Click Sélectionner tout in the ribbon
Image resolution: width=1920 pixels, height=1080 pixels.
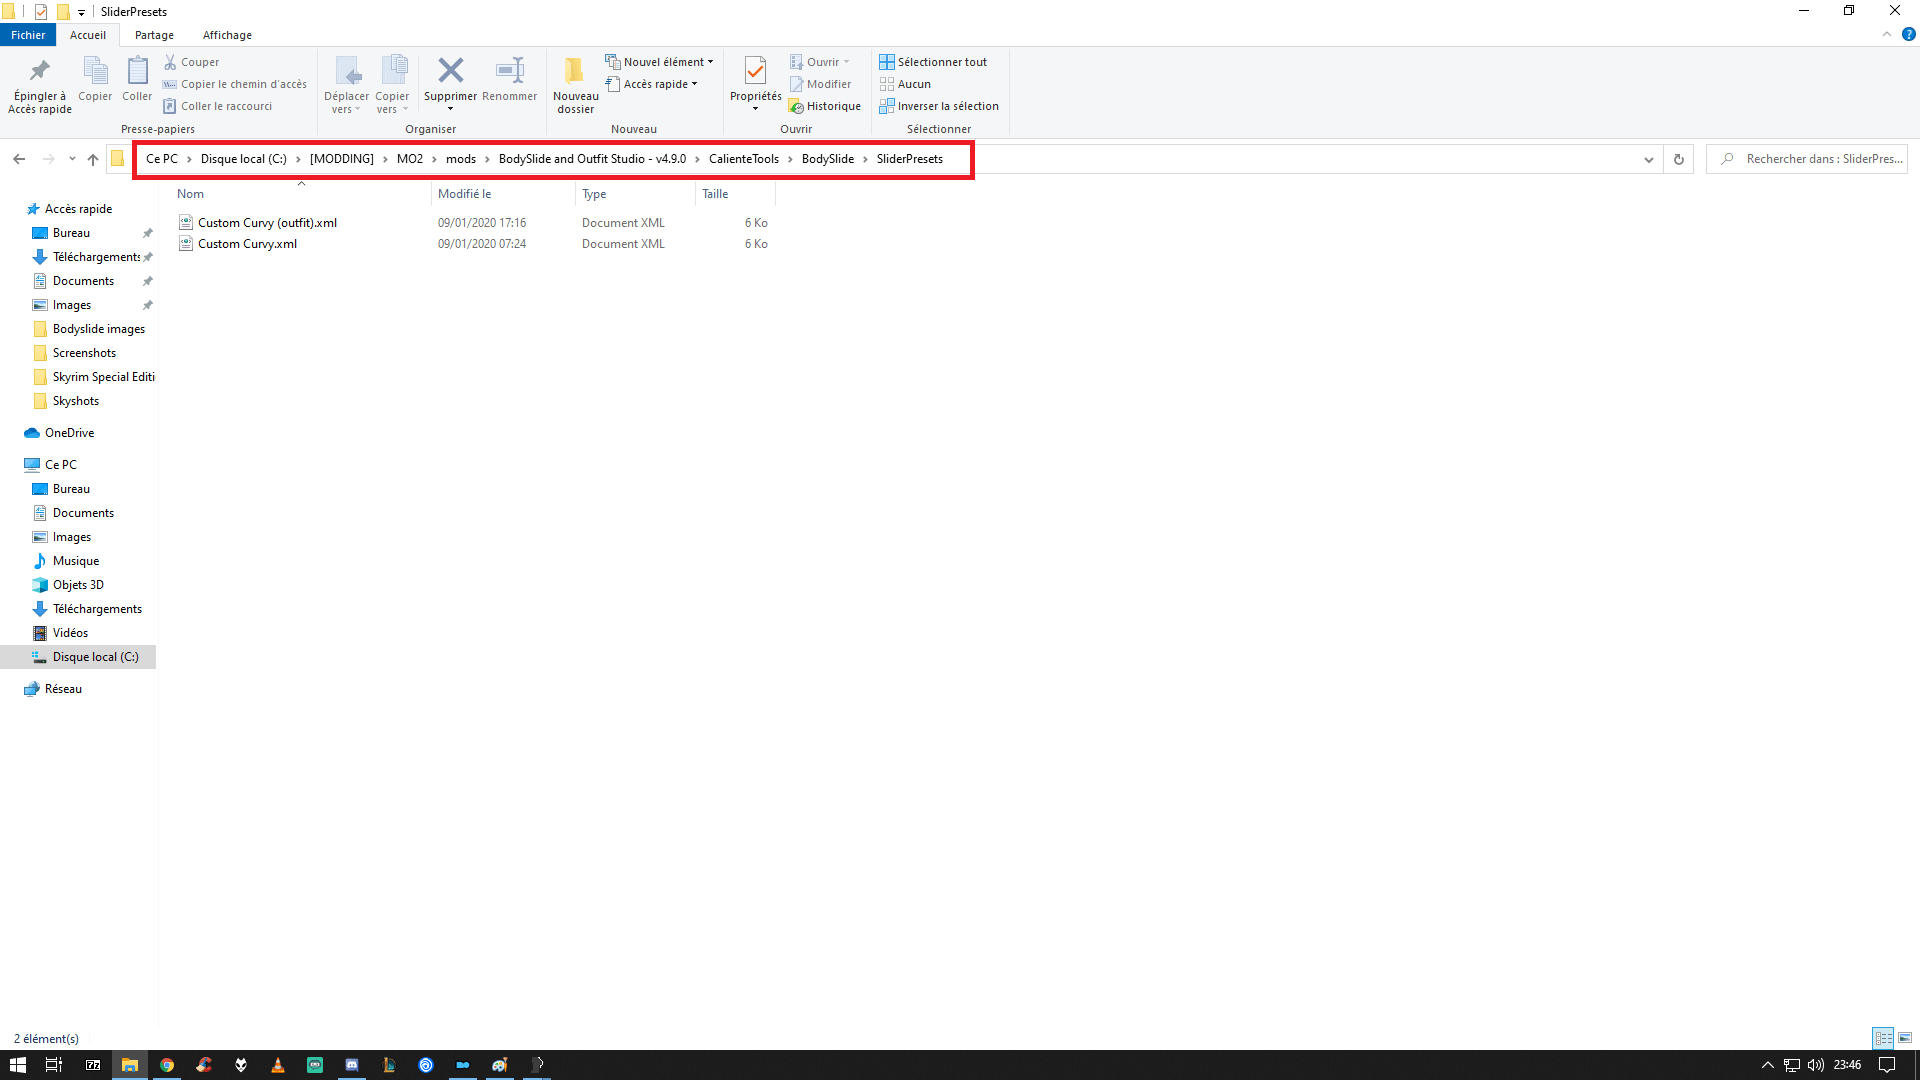[934, 62]
